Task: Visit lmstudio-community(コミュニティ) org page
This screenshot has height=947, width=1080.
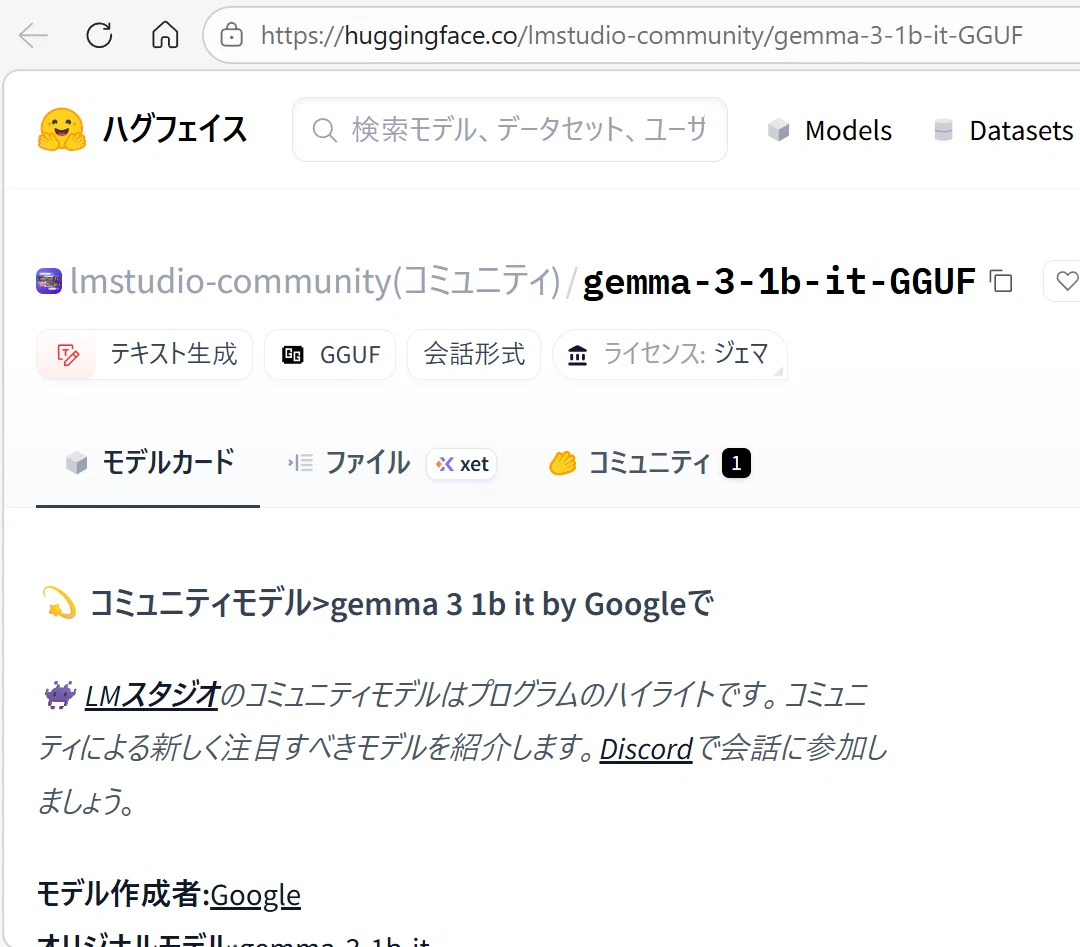Action: (x=315, y=281)
